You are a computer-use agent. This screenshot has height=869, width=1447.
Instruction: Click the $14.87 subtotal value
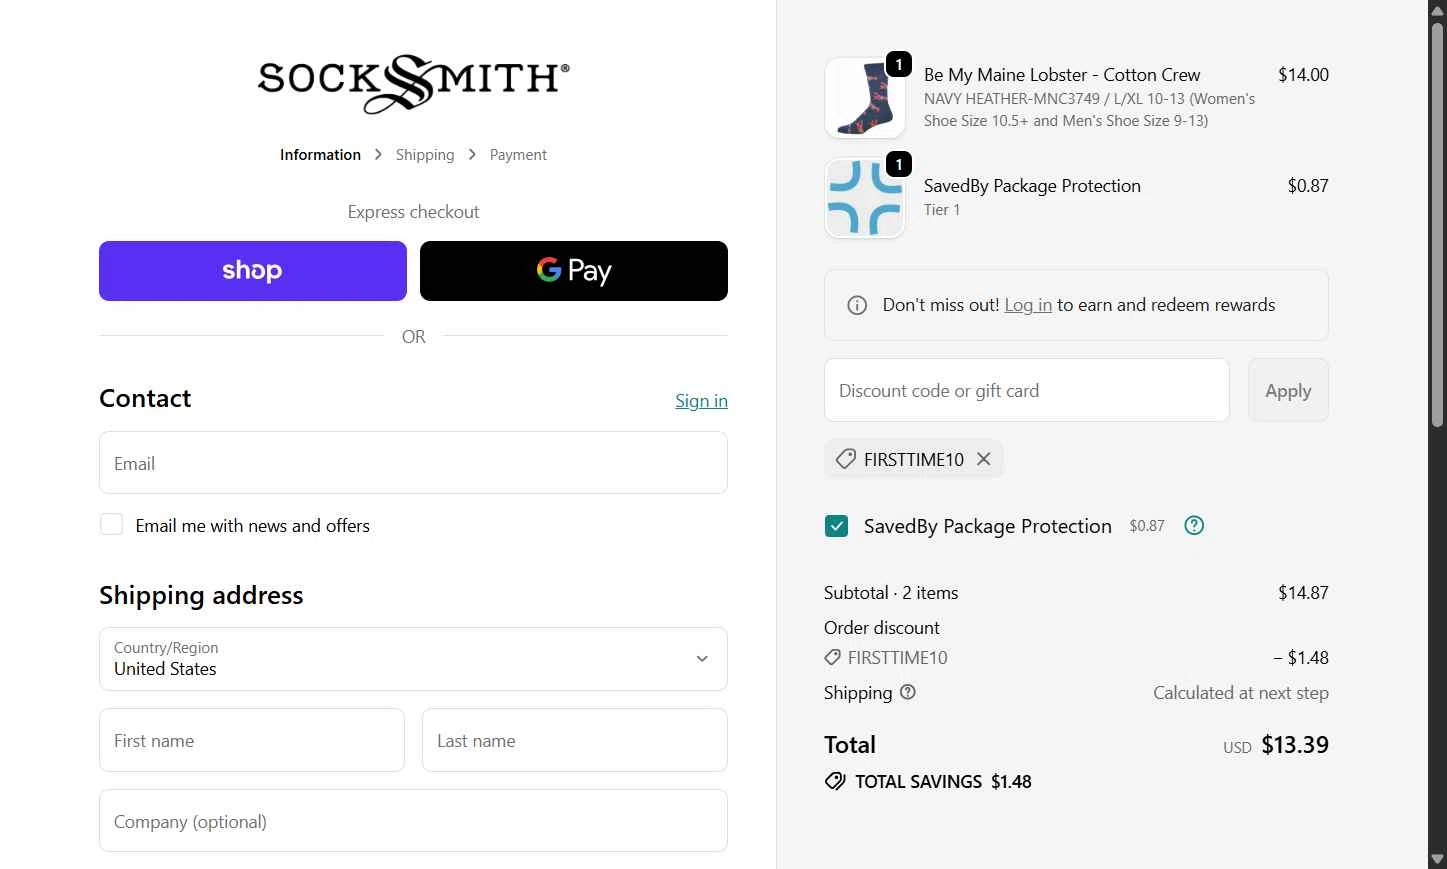[1303, 593]
